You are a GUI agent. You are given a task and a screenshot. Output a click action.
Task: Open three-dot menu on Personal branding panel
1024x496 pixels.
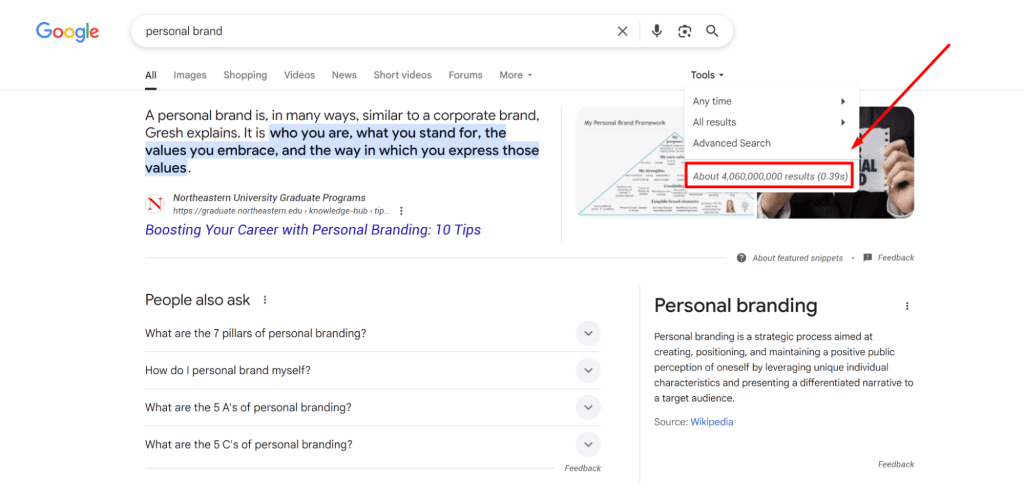tap(906, 306)
